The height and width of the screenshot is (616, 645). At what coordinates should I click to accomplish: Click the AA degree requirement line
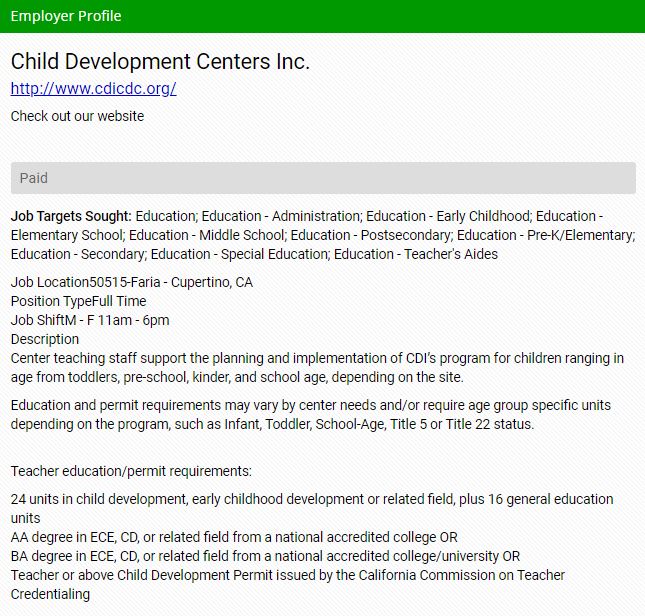click(x=234, y=537)
